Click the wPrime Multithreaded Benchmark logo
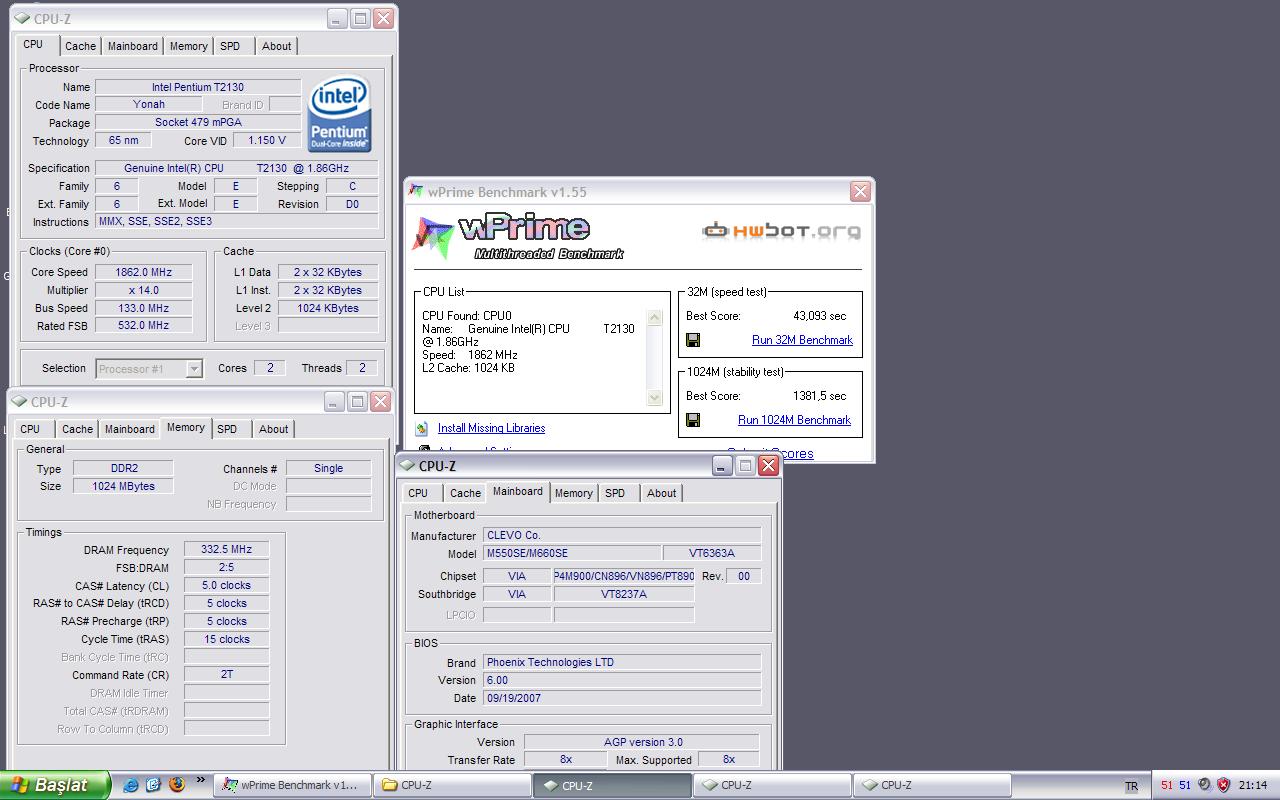 click(x=518, y=236)
